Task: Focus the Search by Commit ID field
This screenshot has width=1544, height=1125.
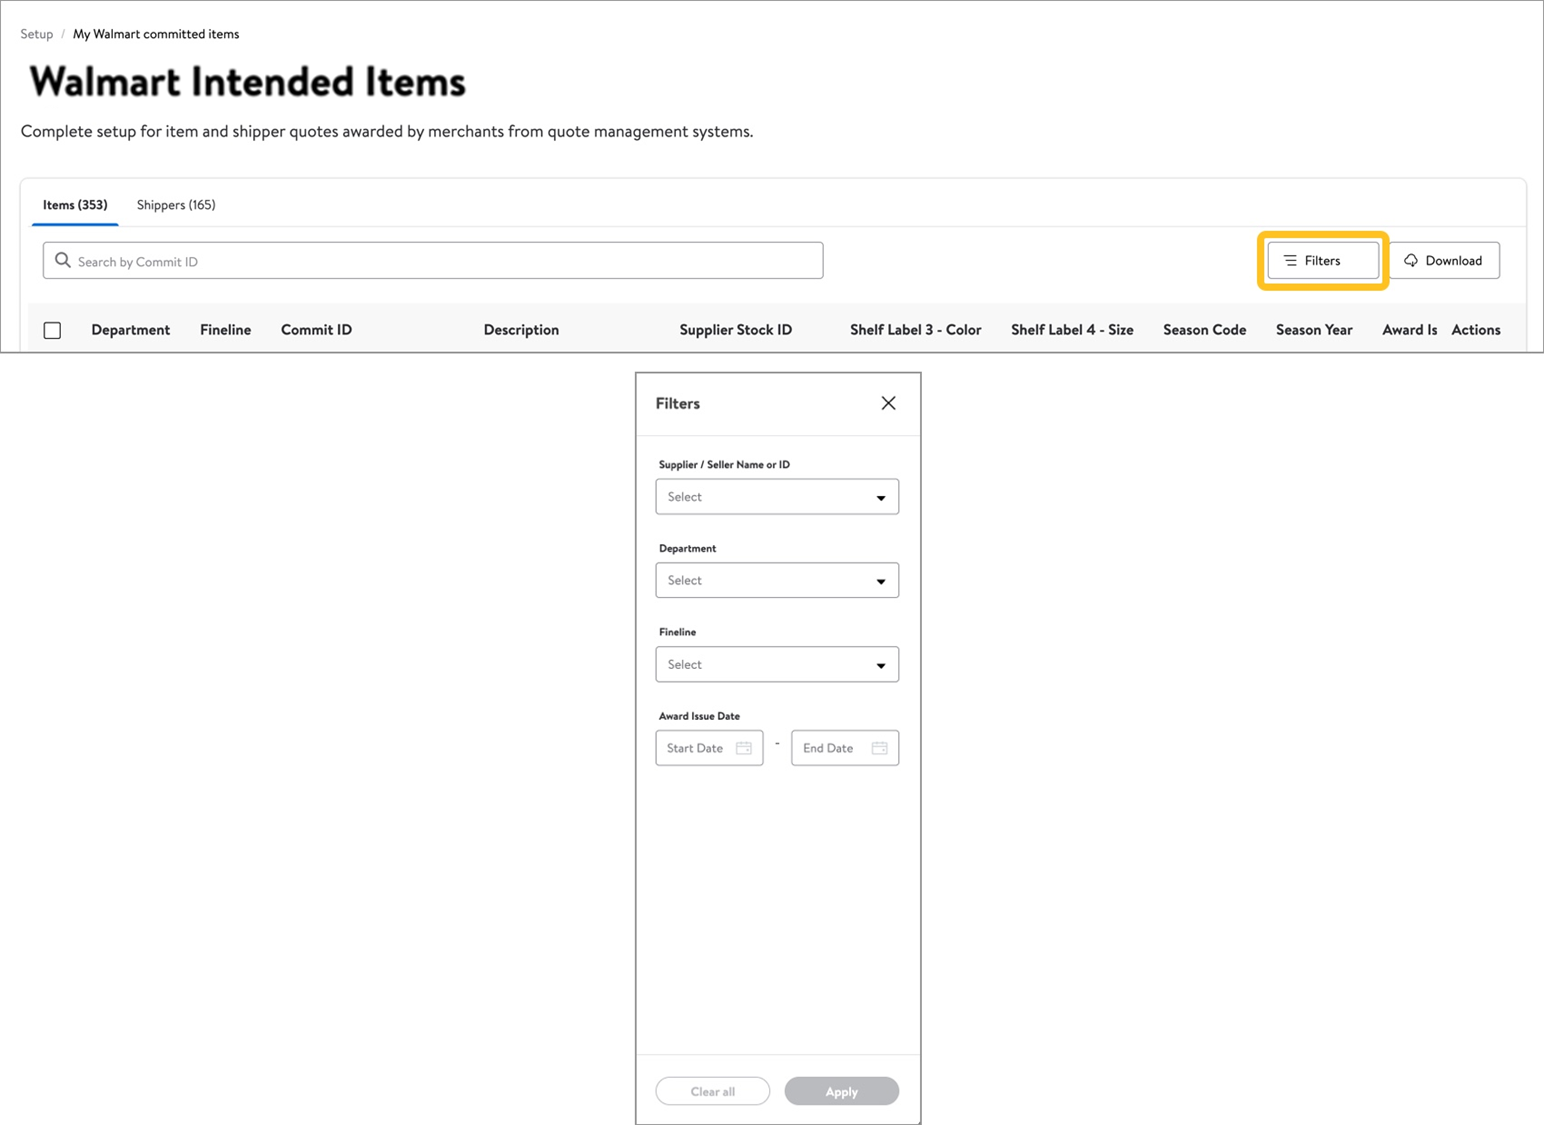Action: pyautogui.click(x=433, y=260)
